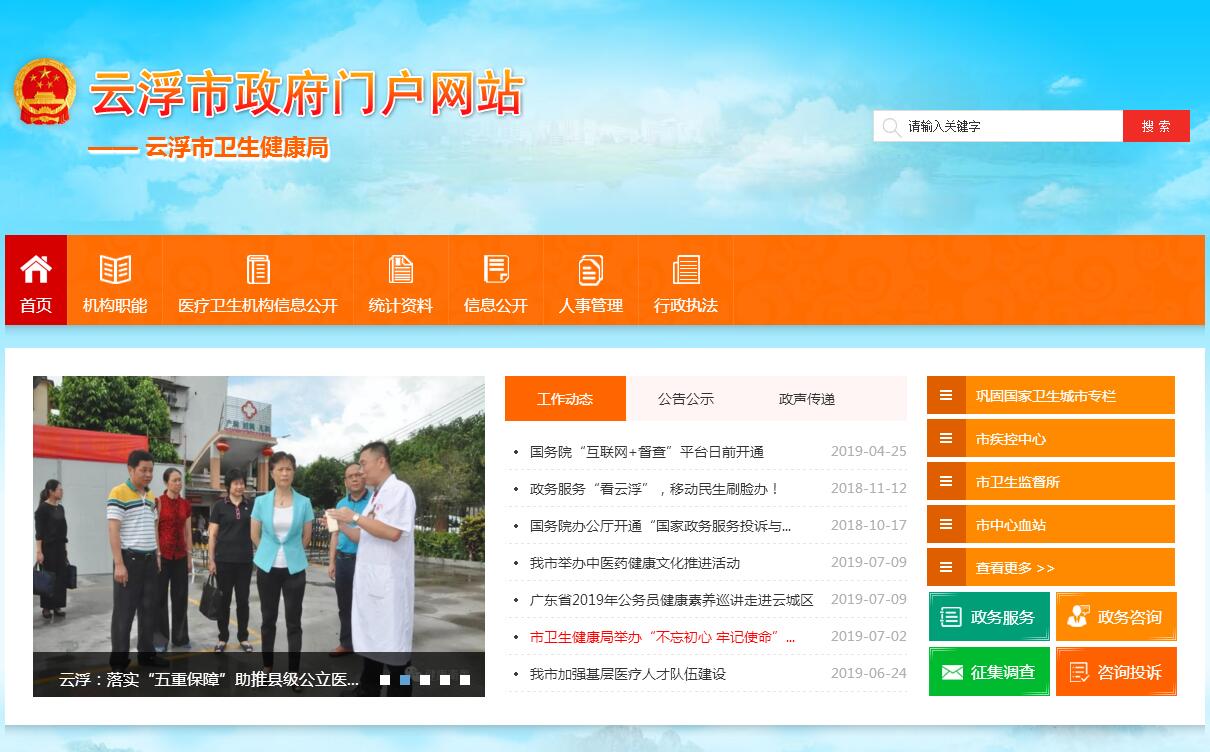Click the 咨询投诉 form icon
This screenshot has width=1210, height=752.
click(1078, 672)
